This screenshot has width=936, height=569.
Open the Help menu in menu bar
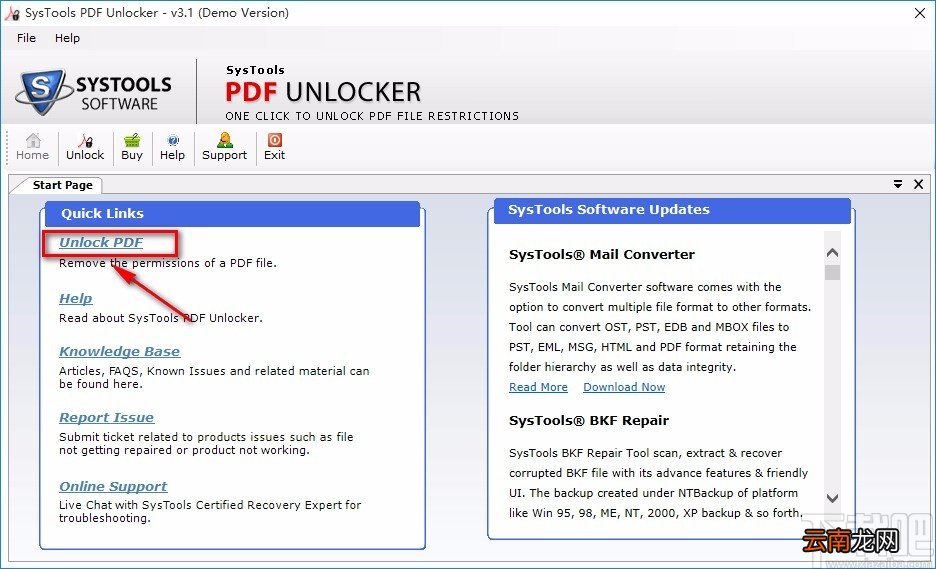67,38
